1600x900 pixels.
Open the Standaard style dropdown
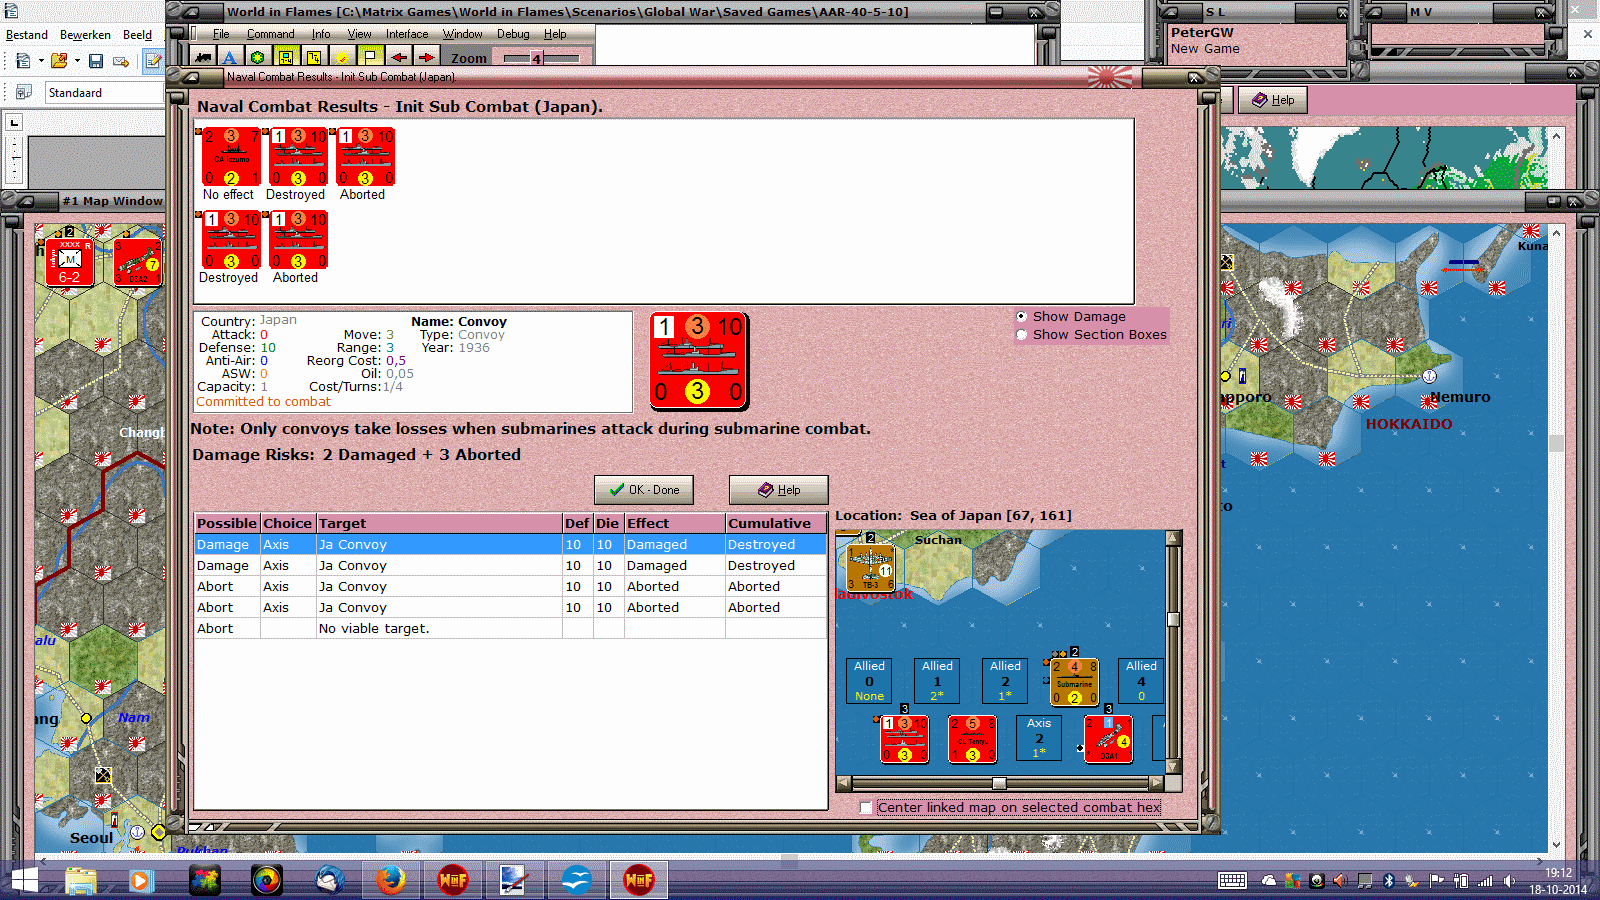pos(105,92)
